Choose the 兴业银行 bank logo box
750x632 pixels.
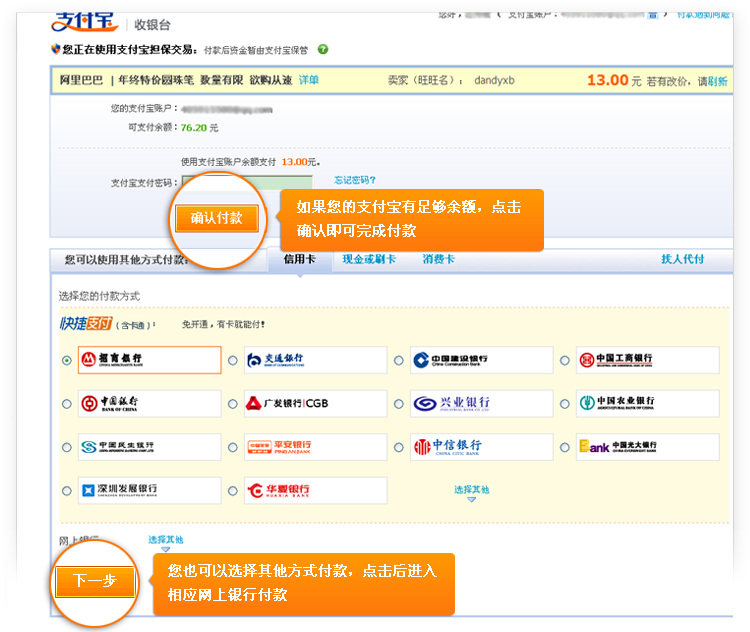pos(482,403)
